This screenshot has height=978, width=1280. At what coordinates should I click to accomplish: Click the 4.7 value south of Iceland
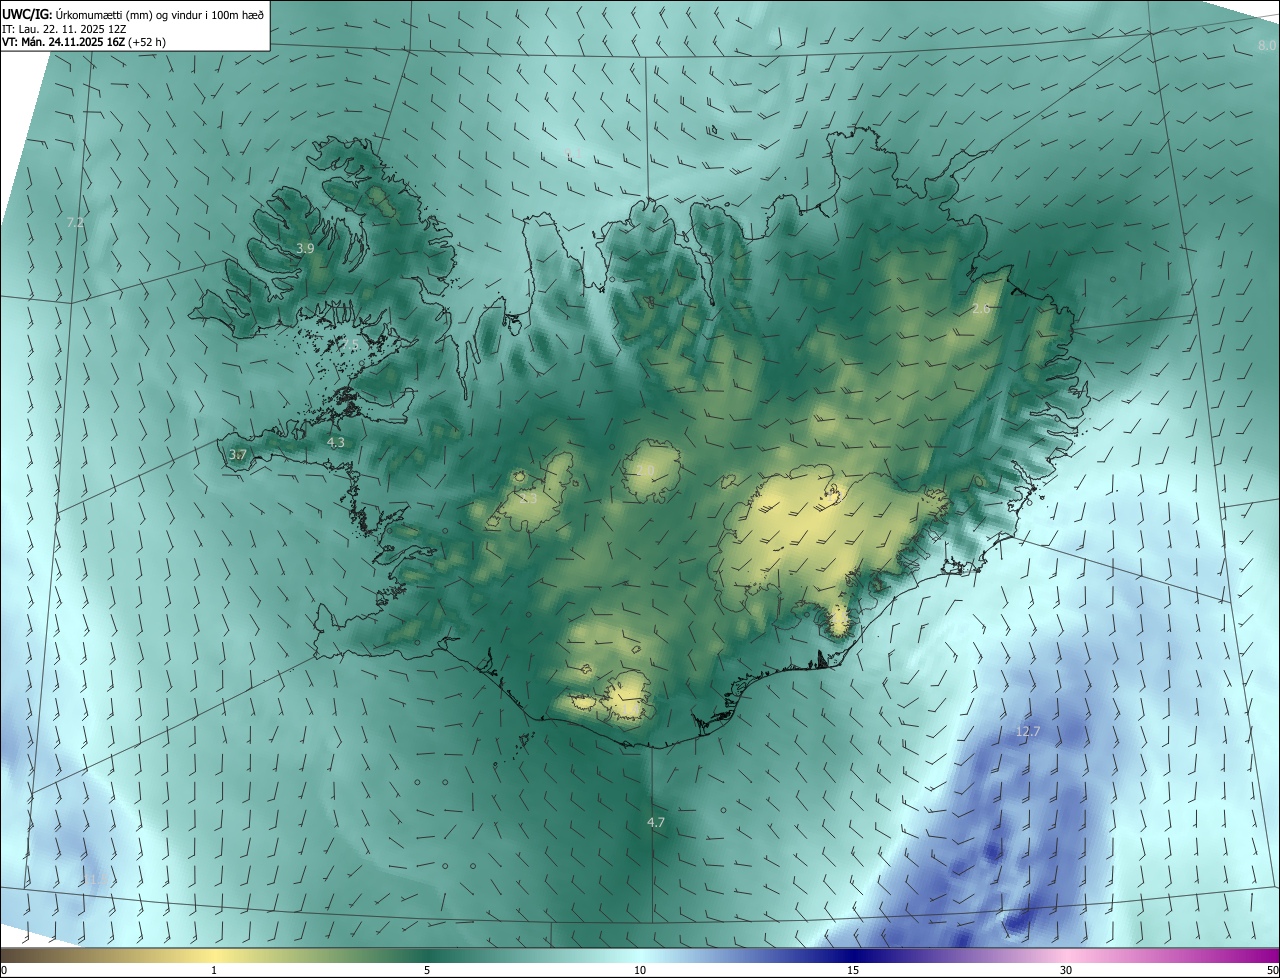pyautogui.click(x=656, y=823)
